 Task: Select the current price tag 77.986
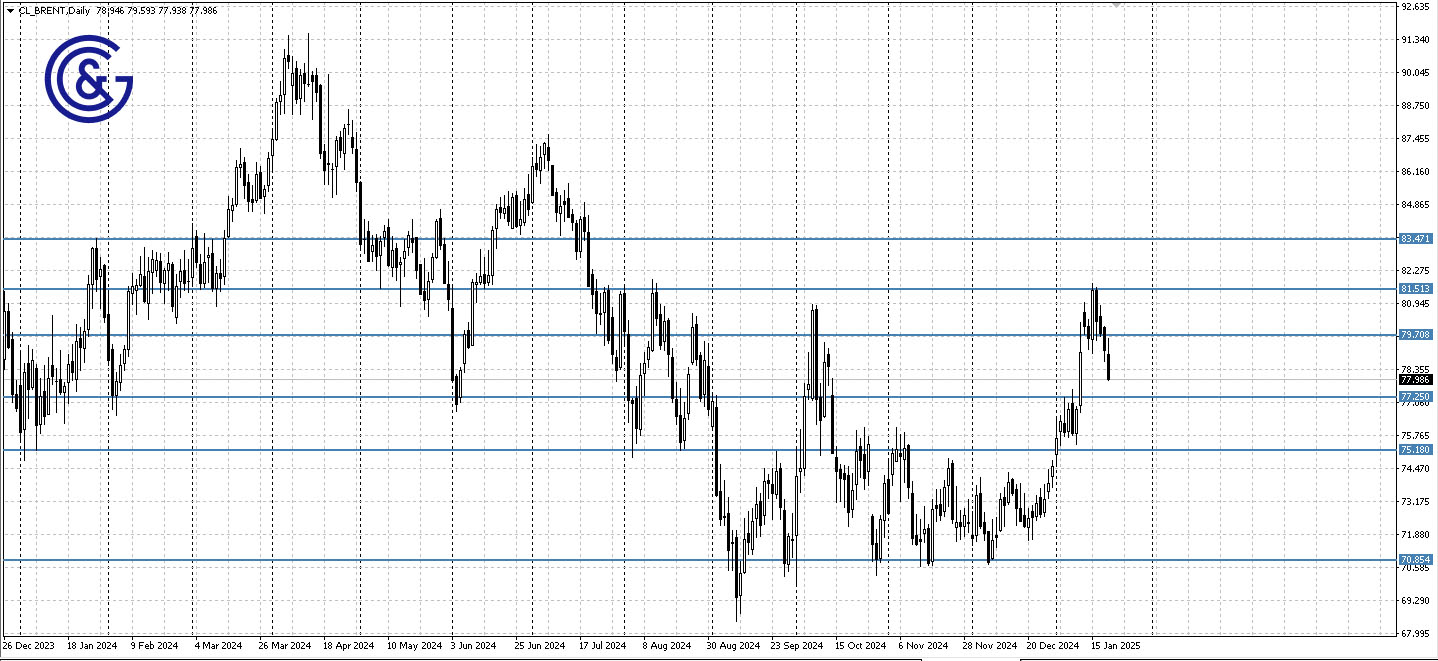(x=1415, y=379)
